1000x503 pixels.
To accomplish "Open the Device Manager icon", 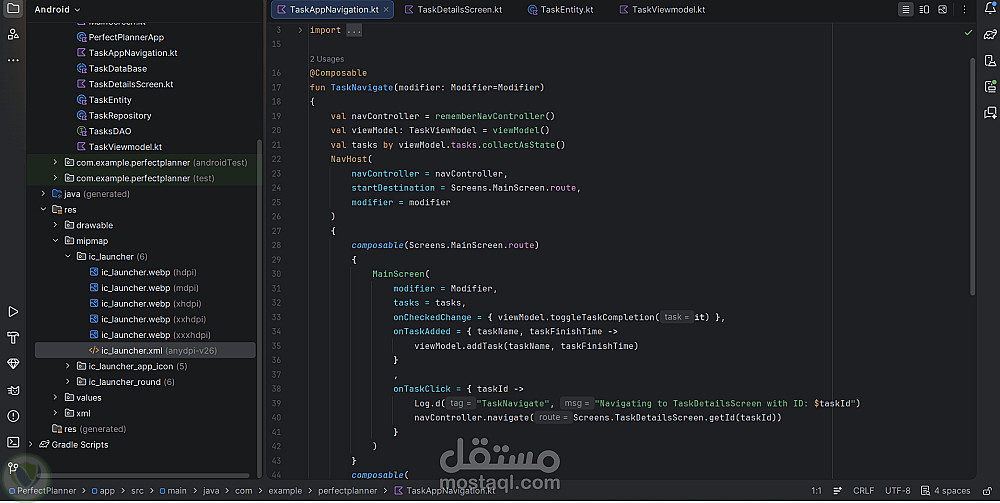I will coord(990,61).
